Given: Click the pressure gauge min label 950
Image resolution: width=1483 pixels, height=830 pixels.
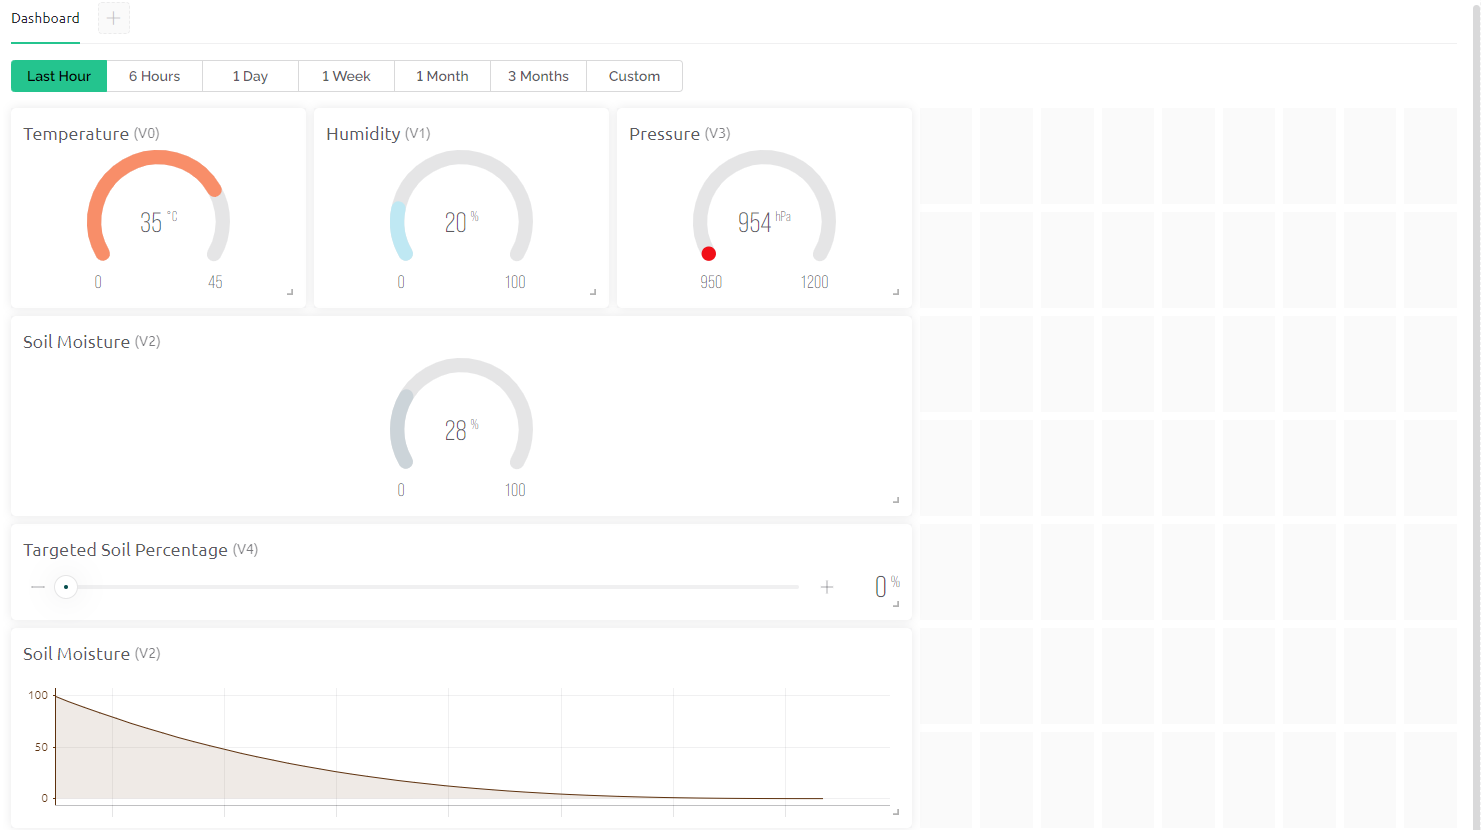Looking at the screenshot, I should (711, 282).
